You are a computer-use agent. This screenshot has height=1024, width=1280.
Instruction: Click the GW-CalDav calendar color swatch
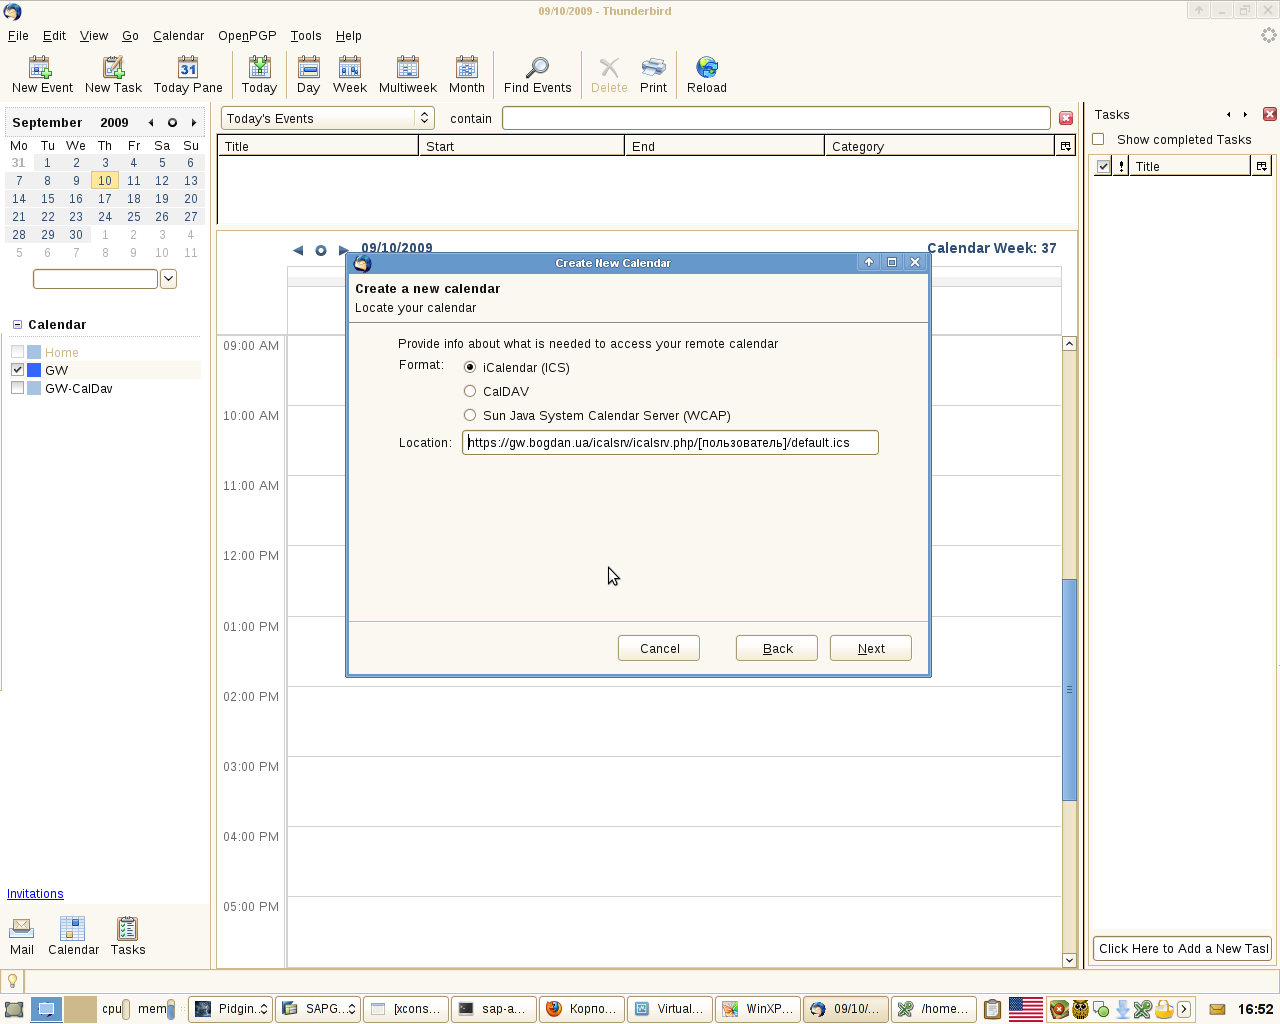34,388
